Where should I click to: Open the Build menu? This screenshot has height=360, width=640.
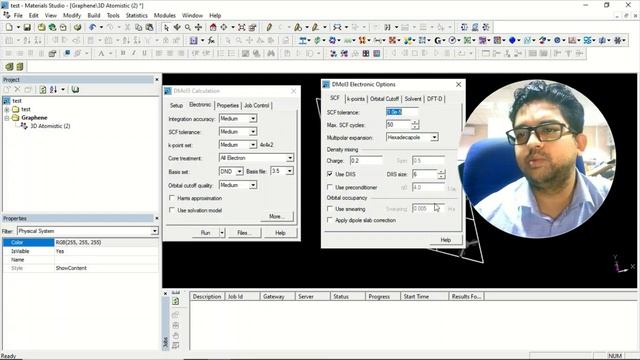coord(94,16)
